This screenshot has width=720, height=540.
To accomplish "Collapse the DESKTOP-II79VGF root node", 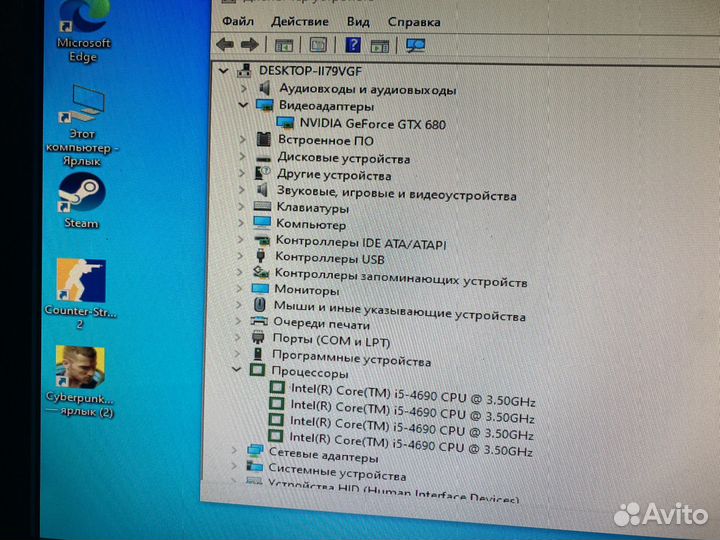I will (221, 70).
